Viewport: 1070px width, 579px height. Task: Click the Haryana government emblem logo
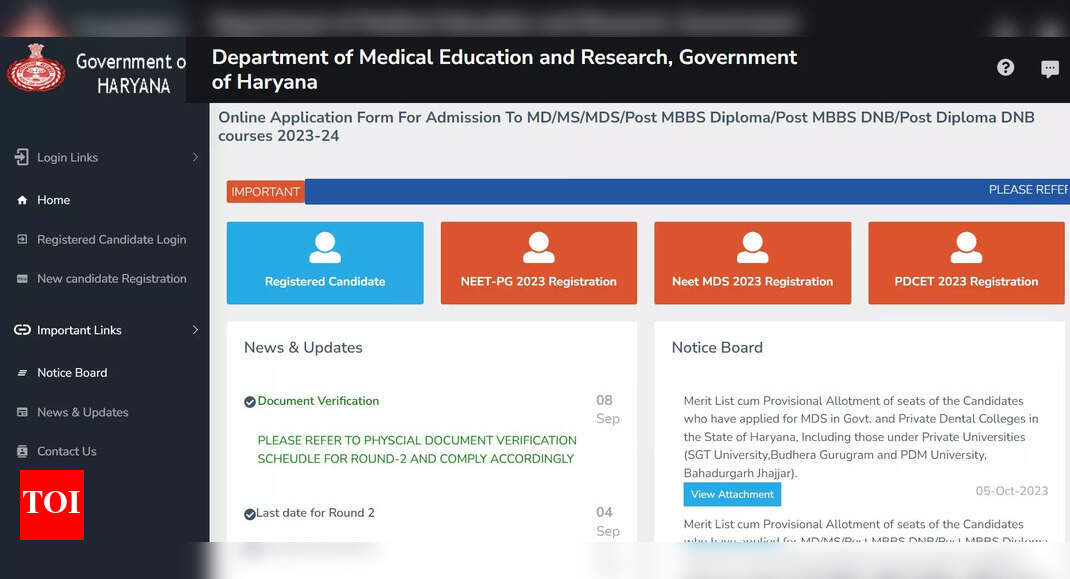point(35,68)
